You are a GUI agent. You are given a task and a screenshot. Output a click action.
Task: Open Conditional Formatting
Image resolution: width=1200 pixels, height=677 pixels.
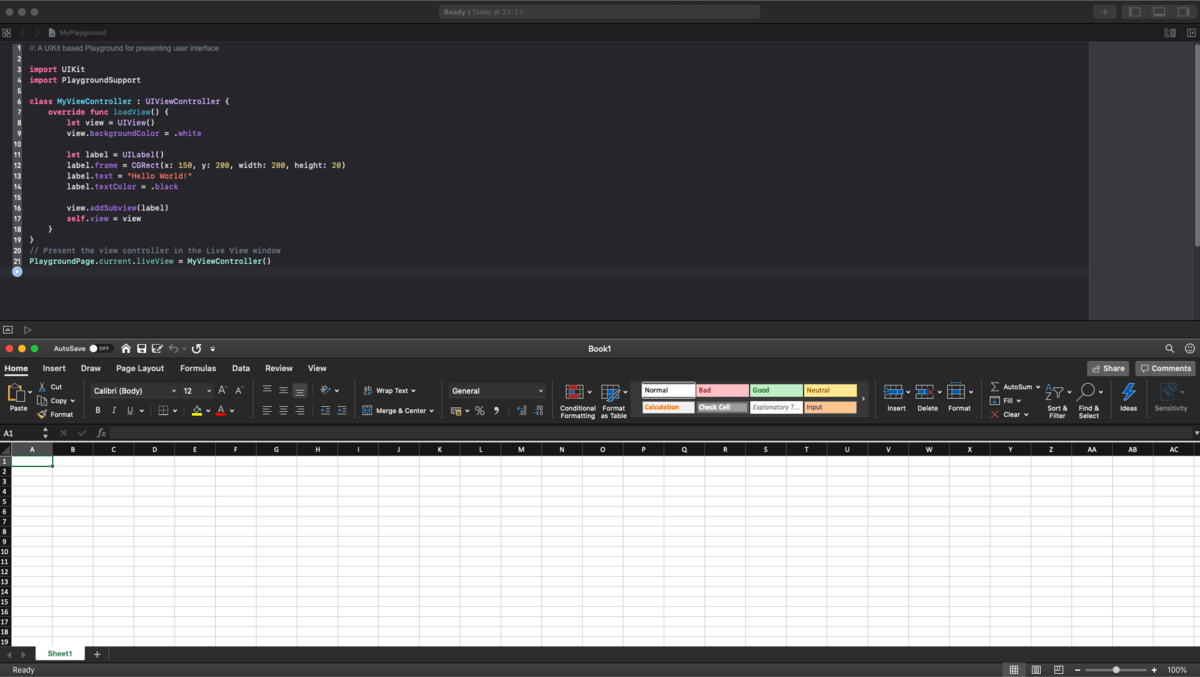point(577,401)
